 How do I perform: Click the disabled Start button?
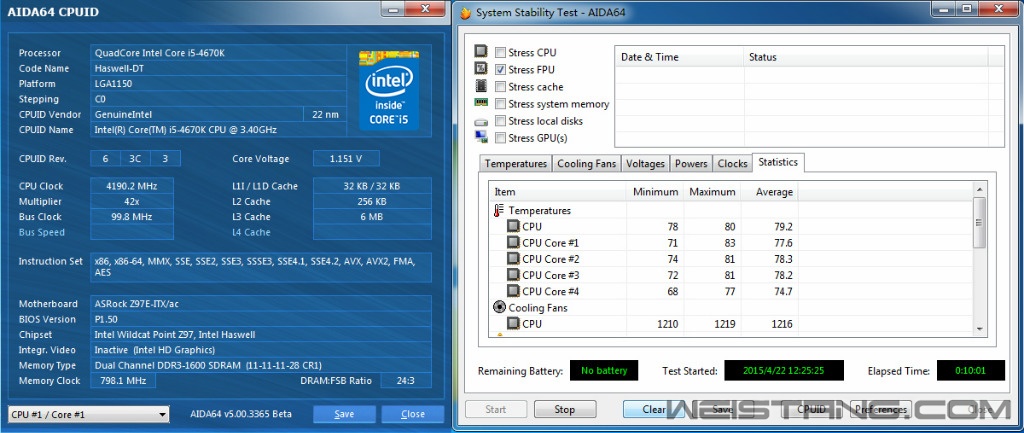pos(496,409)
